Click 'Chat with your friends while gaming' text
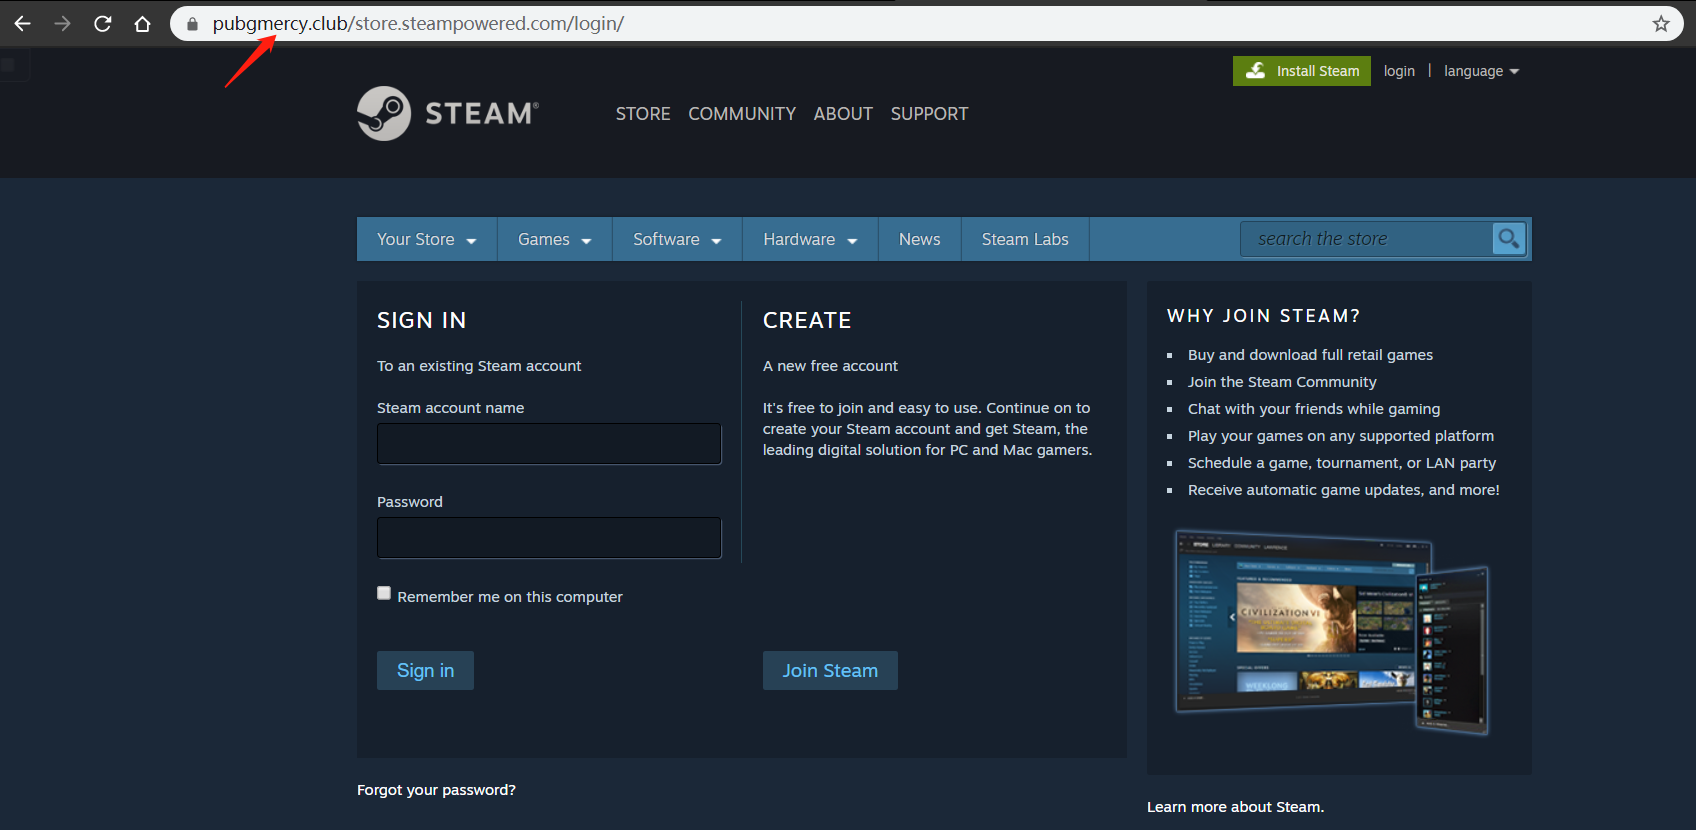The height and width of the screenshot is (830, 1696). point(1314,409)
